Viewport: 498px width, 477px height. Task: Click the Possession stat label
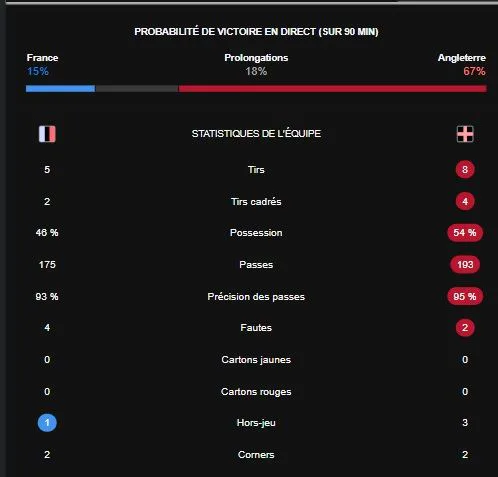(x=256, y=233)
